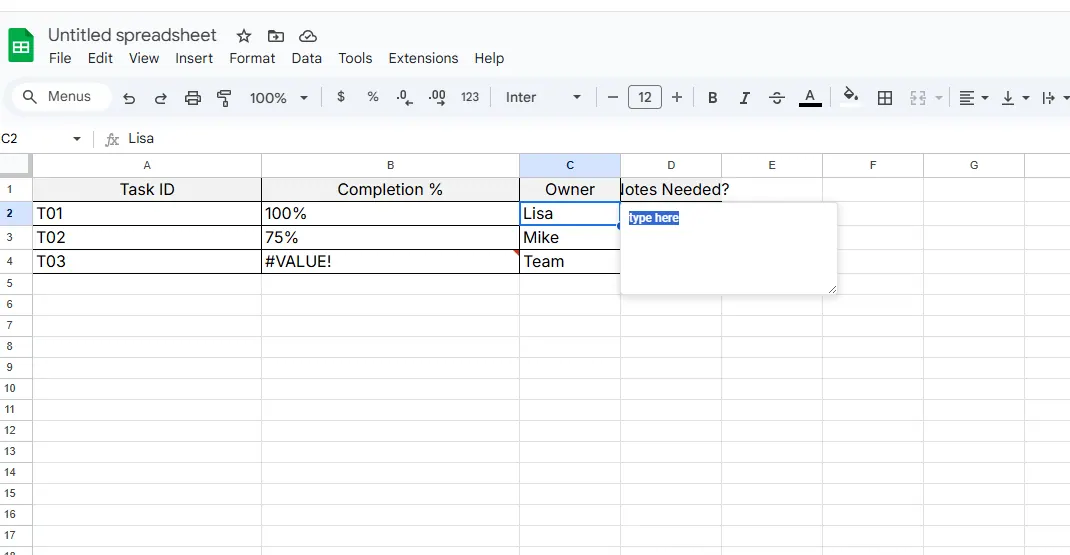Open the borders grid icon
Screen dimensions: 1070x555
point(884,98)
